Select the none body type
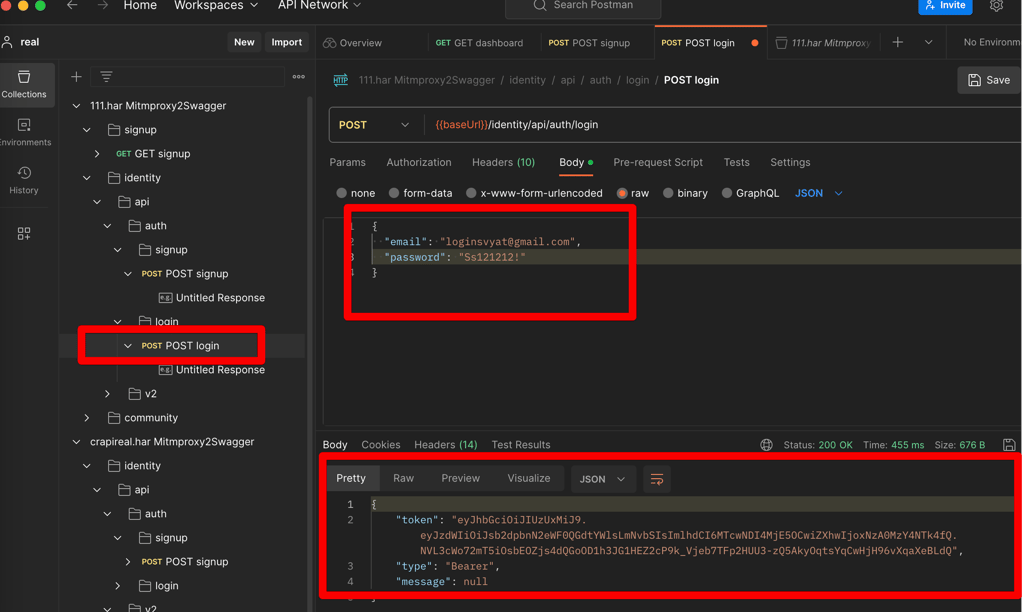This screenshot has height=612, width=1024. [342, 193]
